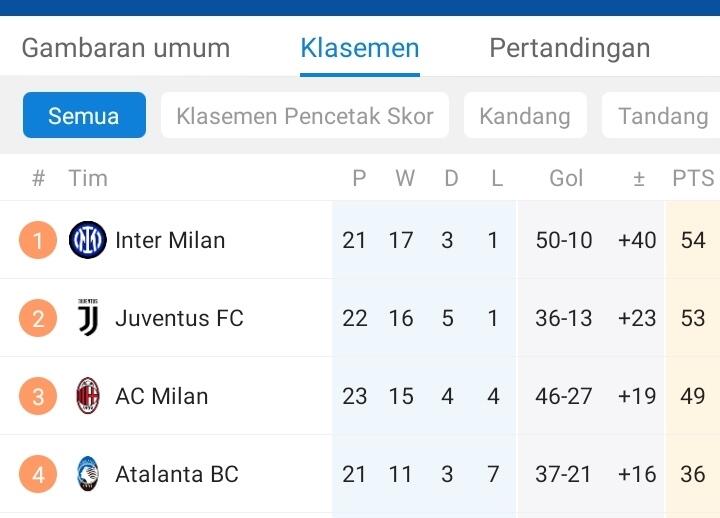Click the orange rank 3 badge
This screenshot has height=518, width=720.
coord(38,396)
